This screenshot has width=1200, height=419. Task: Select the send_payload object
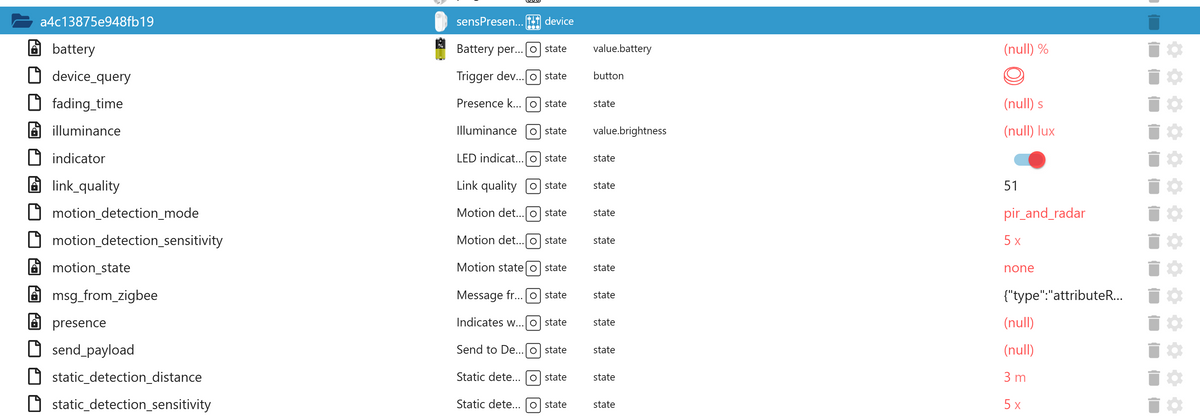pos(92,350)
